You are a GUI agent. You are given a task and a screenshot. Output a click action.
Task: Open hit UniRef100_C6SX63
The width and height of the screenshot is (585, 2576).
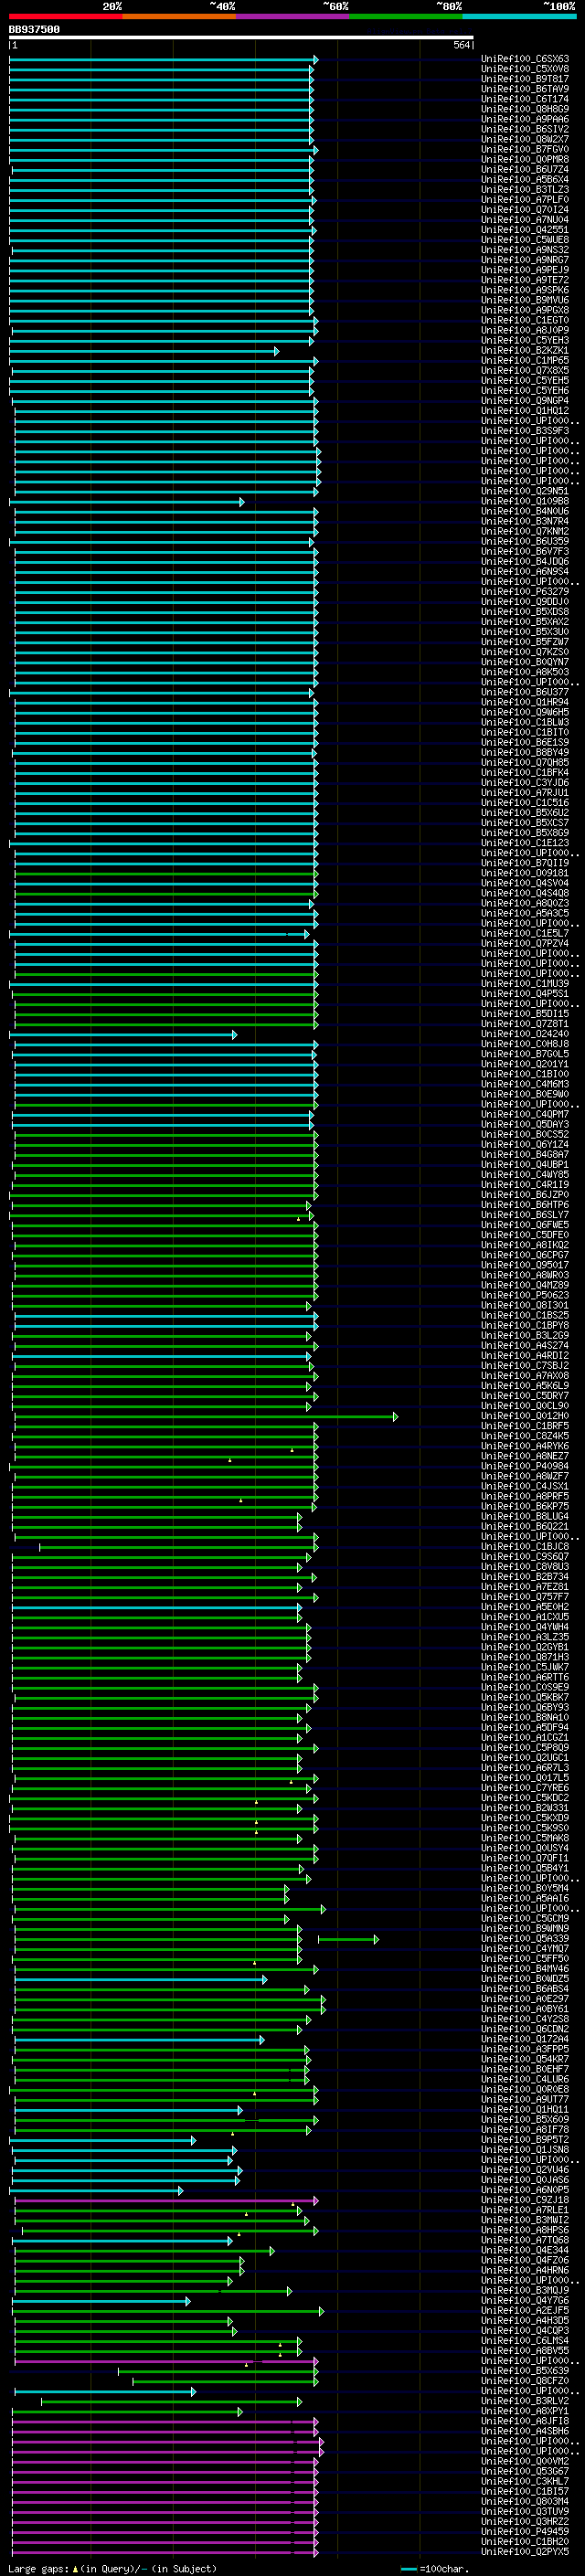(x=525, y=59)
